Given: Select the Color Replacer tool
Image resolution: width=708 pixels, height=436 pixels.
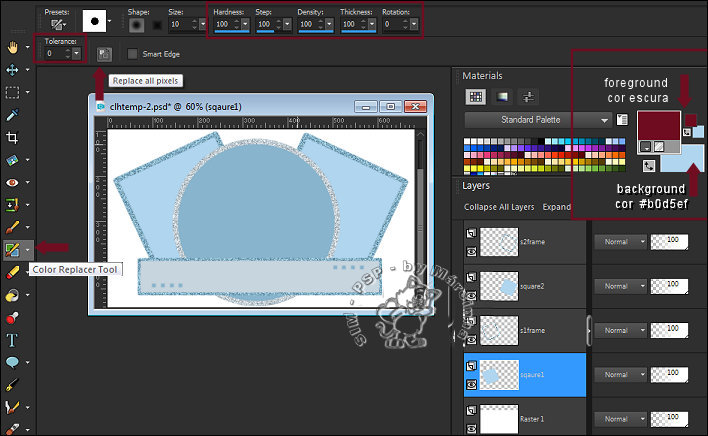Looking at the screenshot, I should 12,249.
